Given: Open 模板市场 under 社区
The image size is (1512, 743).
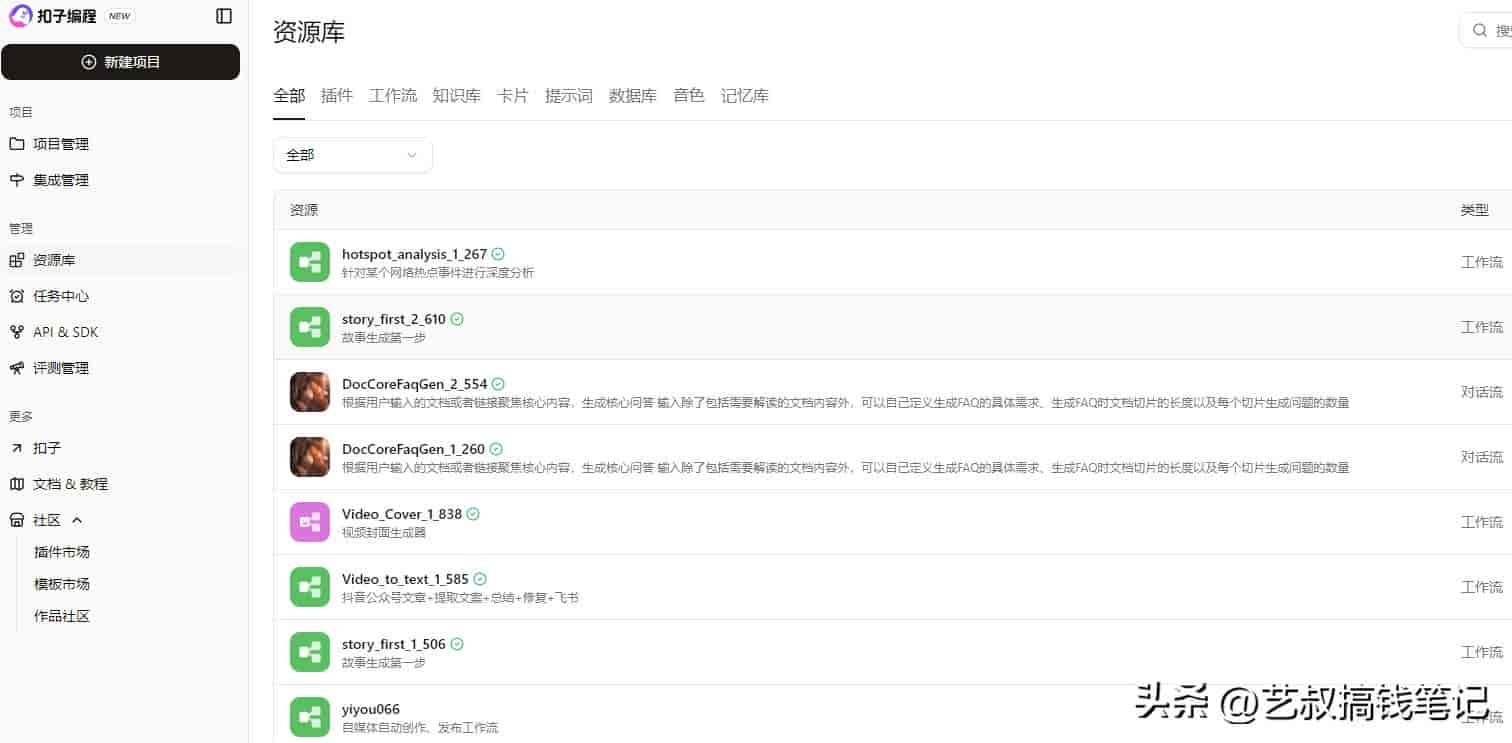Looking at the screenshot, I should point(62,584).
